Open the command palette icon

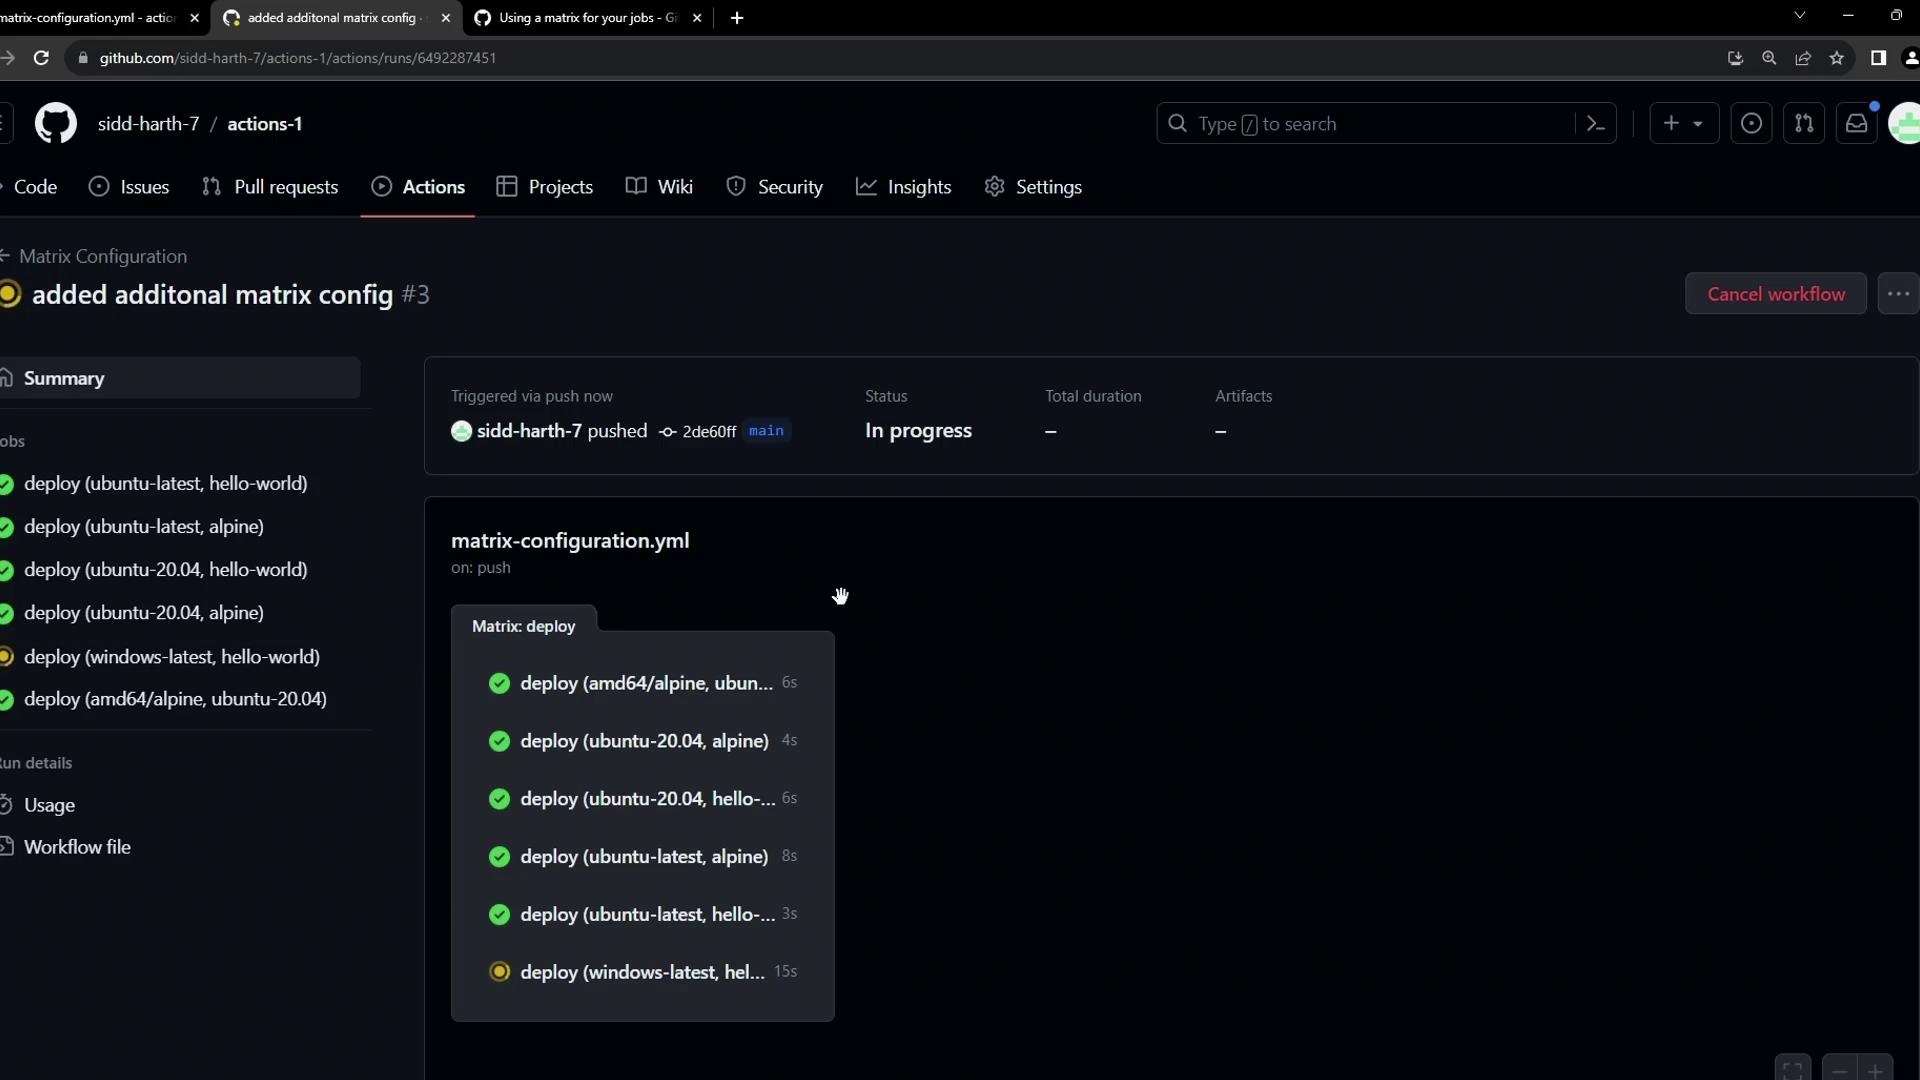coord(1596,124)
